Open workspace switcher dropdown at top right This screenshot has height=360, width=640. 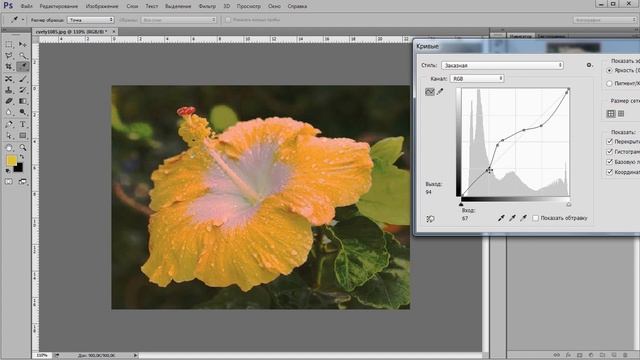tap(604, 20)
